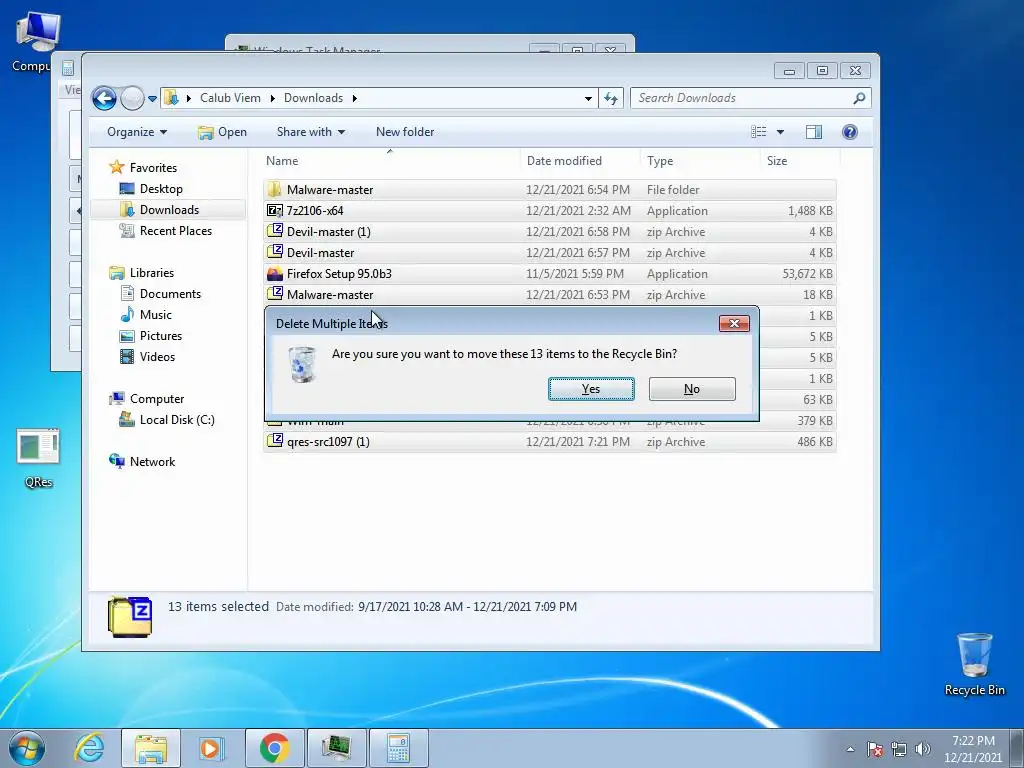Click the search magnifier icon
Image resolution: width=1024 pixels, height=768 pixels.
(859, 98)
